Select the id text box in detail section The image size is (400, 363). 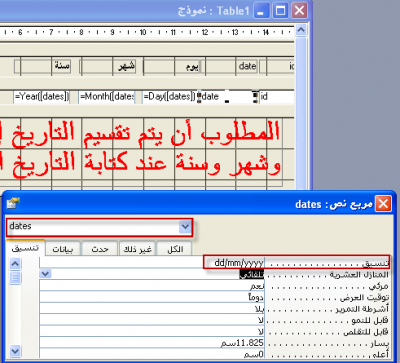(x=277, y=97)
